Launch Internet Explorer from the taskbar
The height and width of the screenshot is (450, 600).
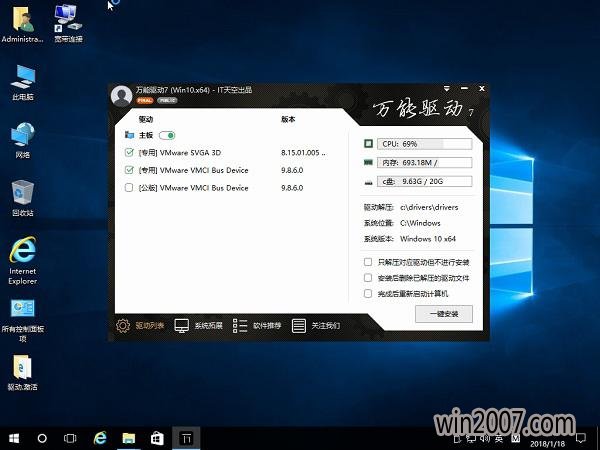100,438
